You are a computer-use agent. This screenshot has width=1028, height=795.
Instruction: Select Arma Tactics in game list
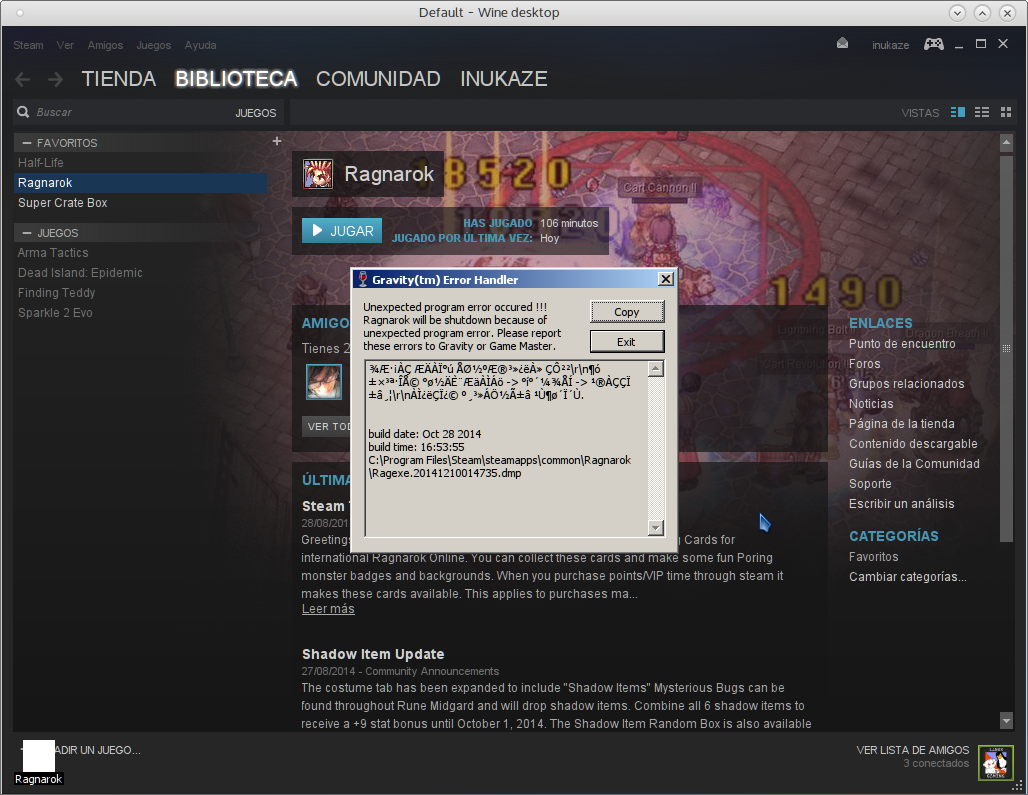click(140, 253)
